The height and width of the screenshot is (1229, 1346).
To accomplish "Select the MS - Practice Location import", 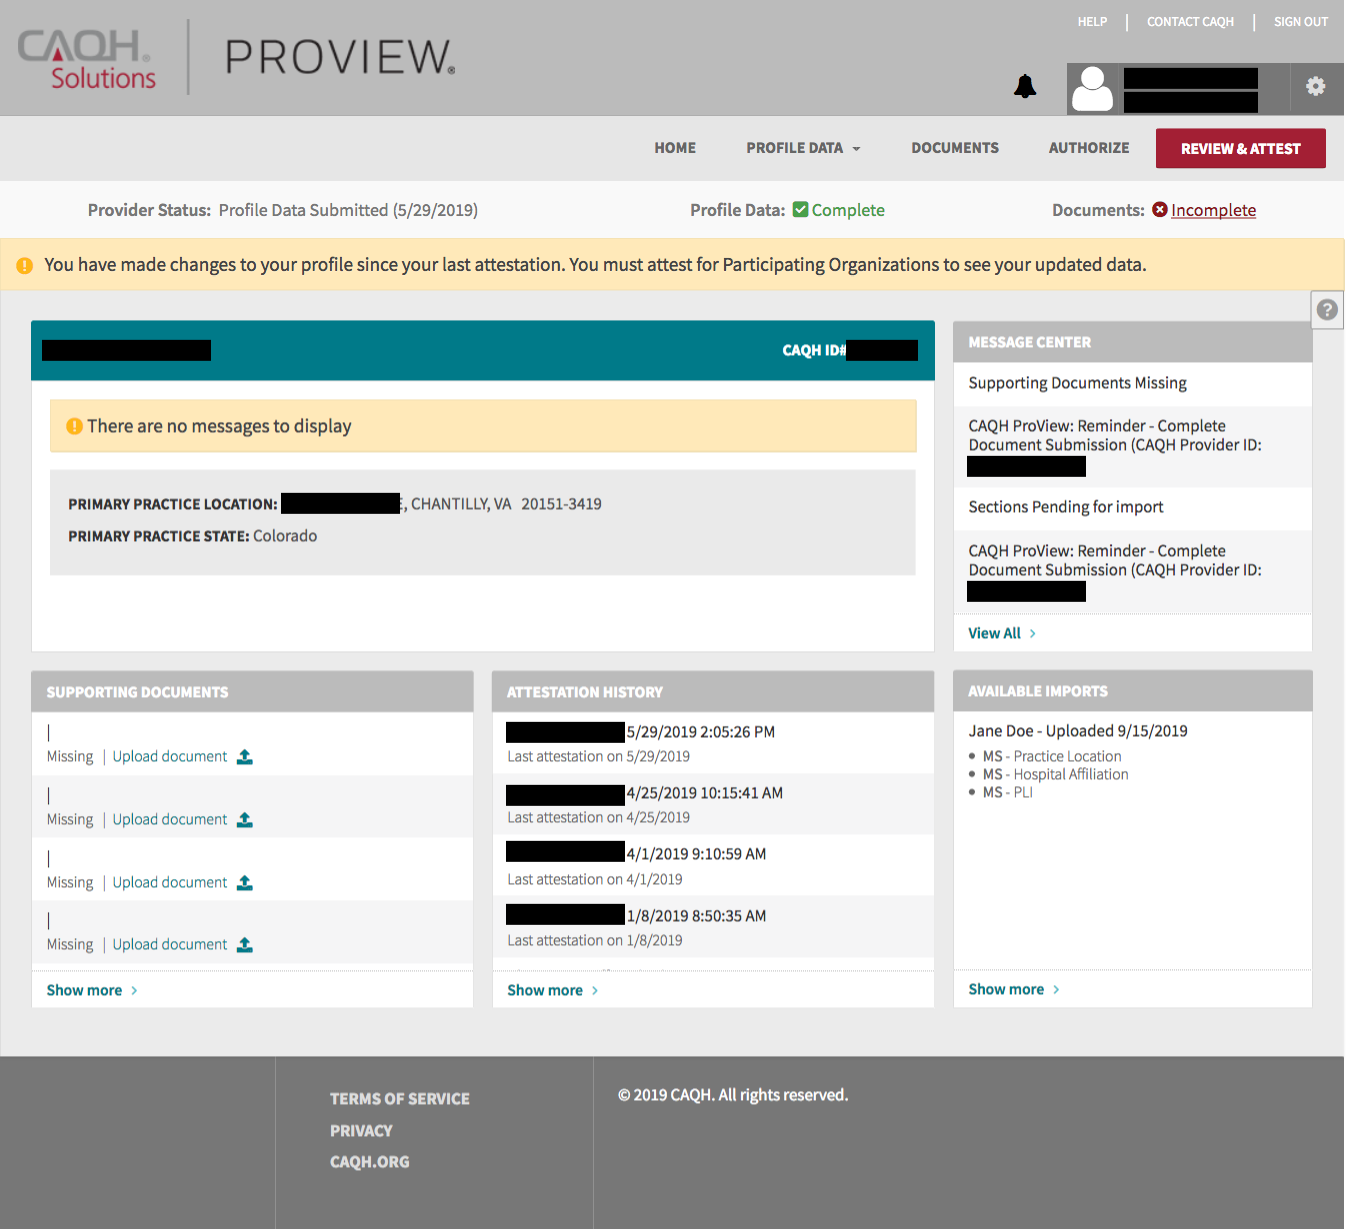I will coord(1052,757).
